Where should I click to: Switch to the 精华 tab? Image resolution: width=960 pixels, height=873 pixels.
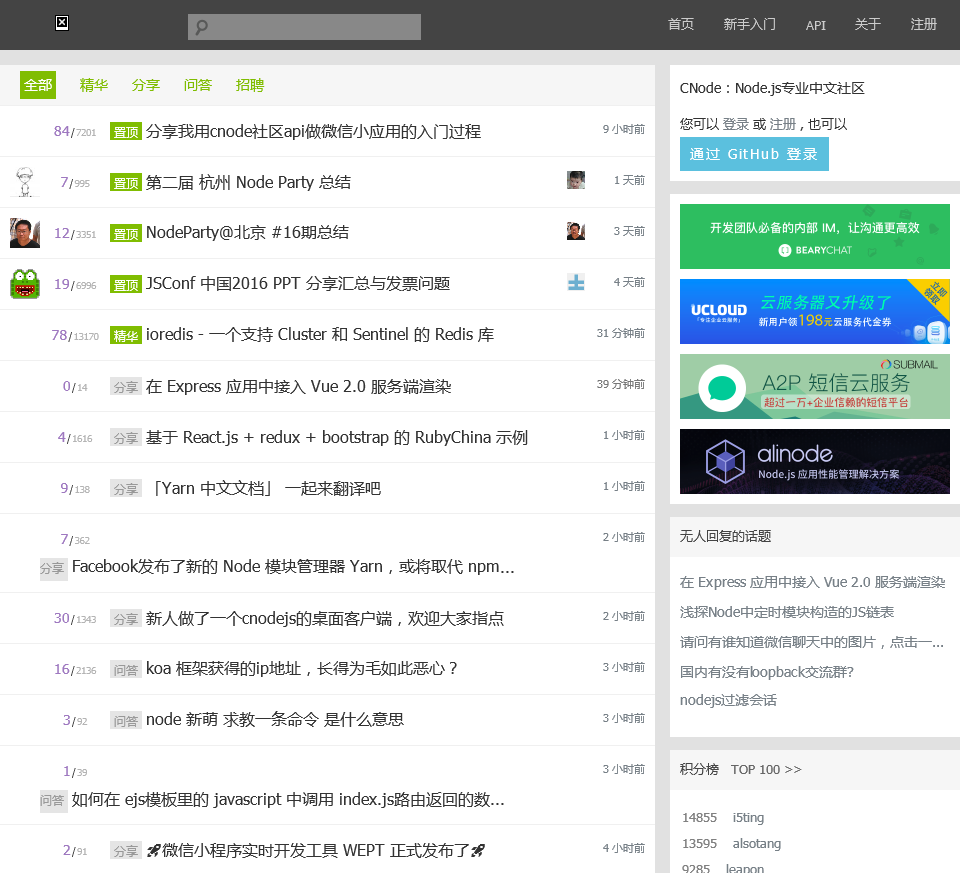point(94,85)
